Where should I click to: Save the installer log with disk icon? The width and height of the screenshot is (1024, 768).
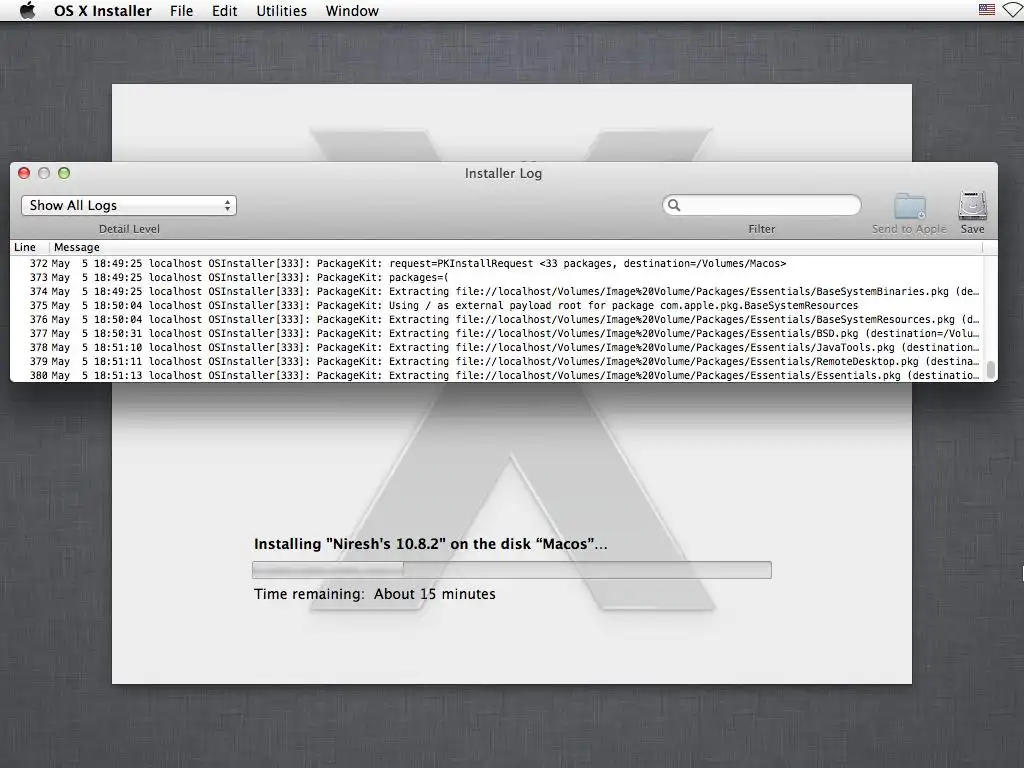972,206
